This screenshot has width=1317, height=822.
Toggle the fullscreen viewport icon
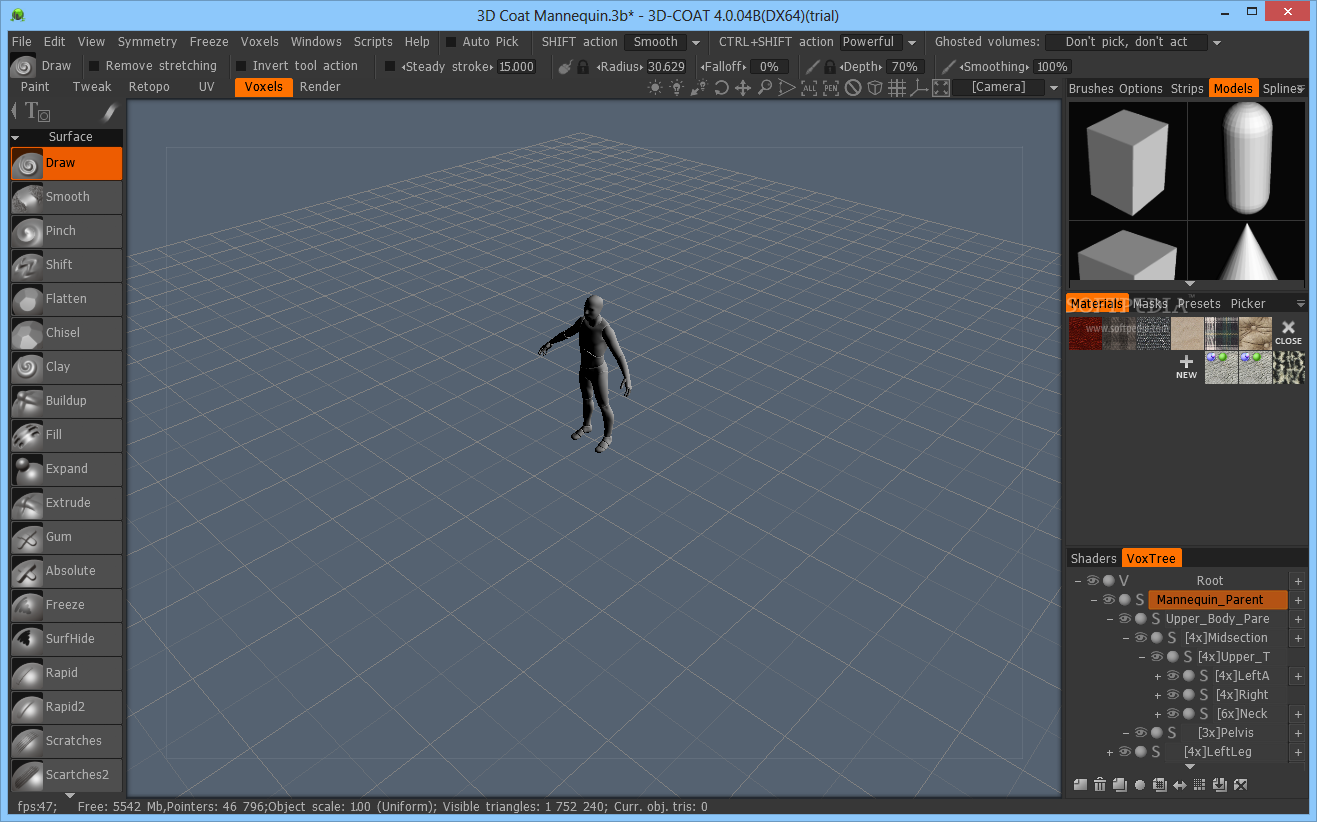(941, 88)
